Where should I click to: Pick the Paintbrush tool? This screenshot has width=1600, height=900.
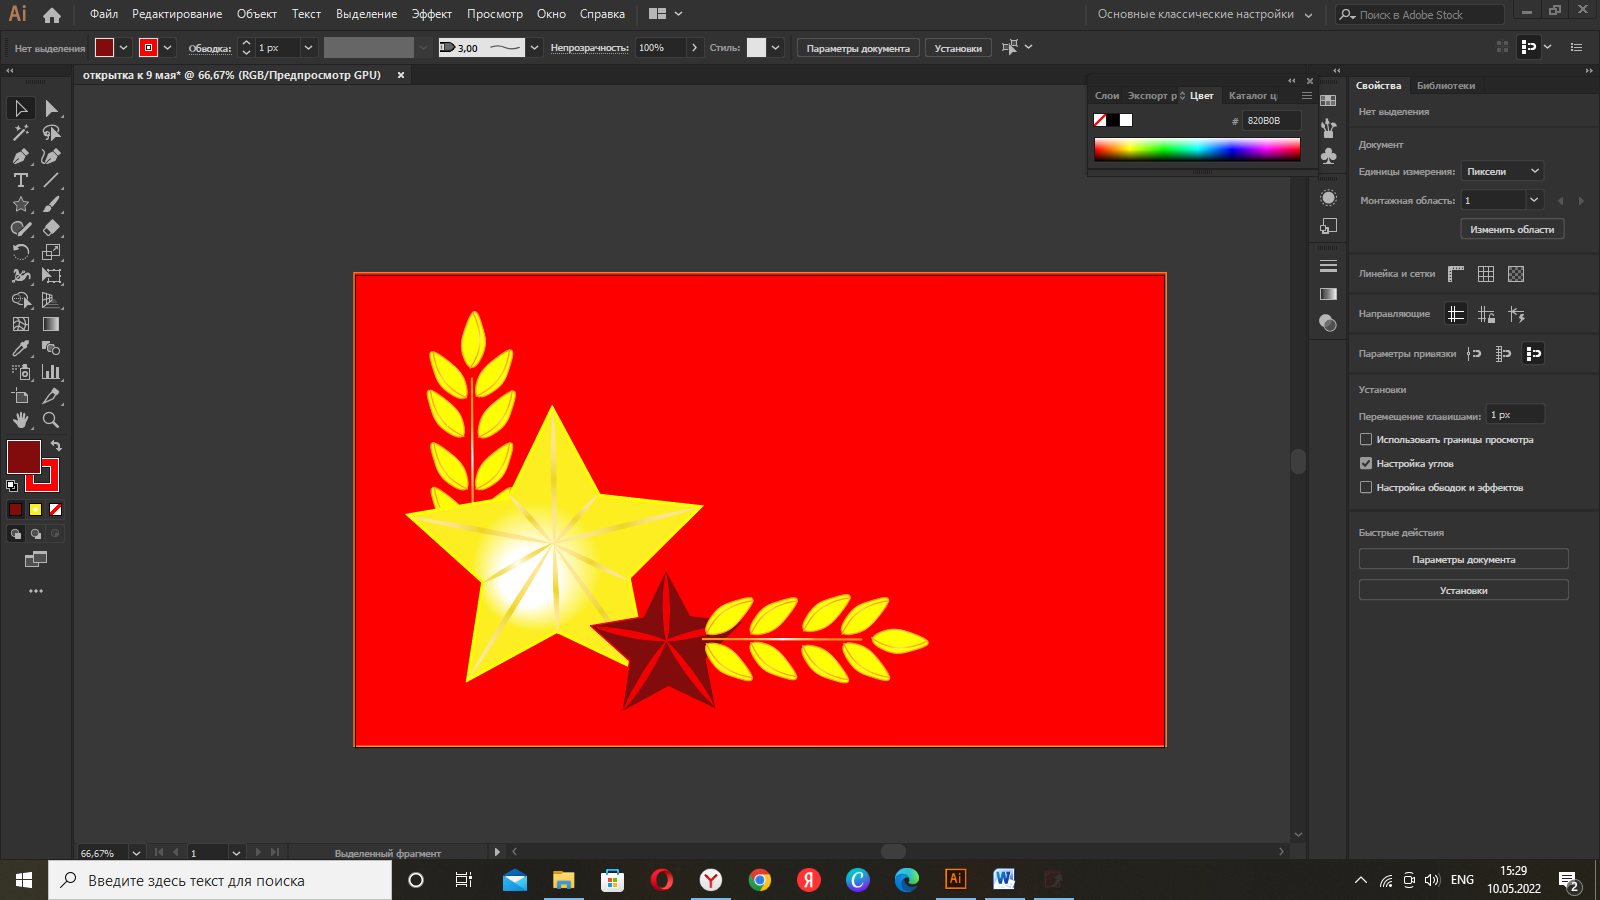point(51,204)
